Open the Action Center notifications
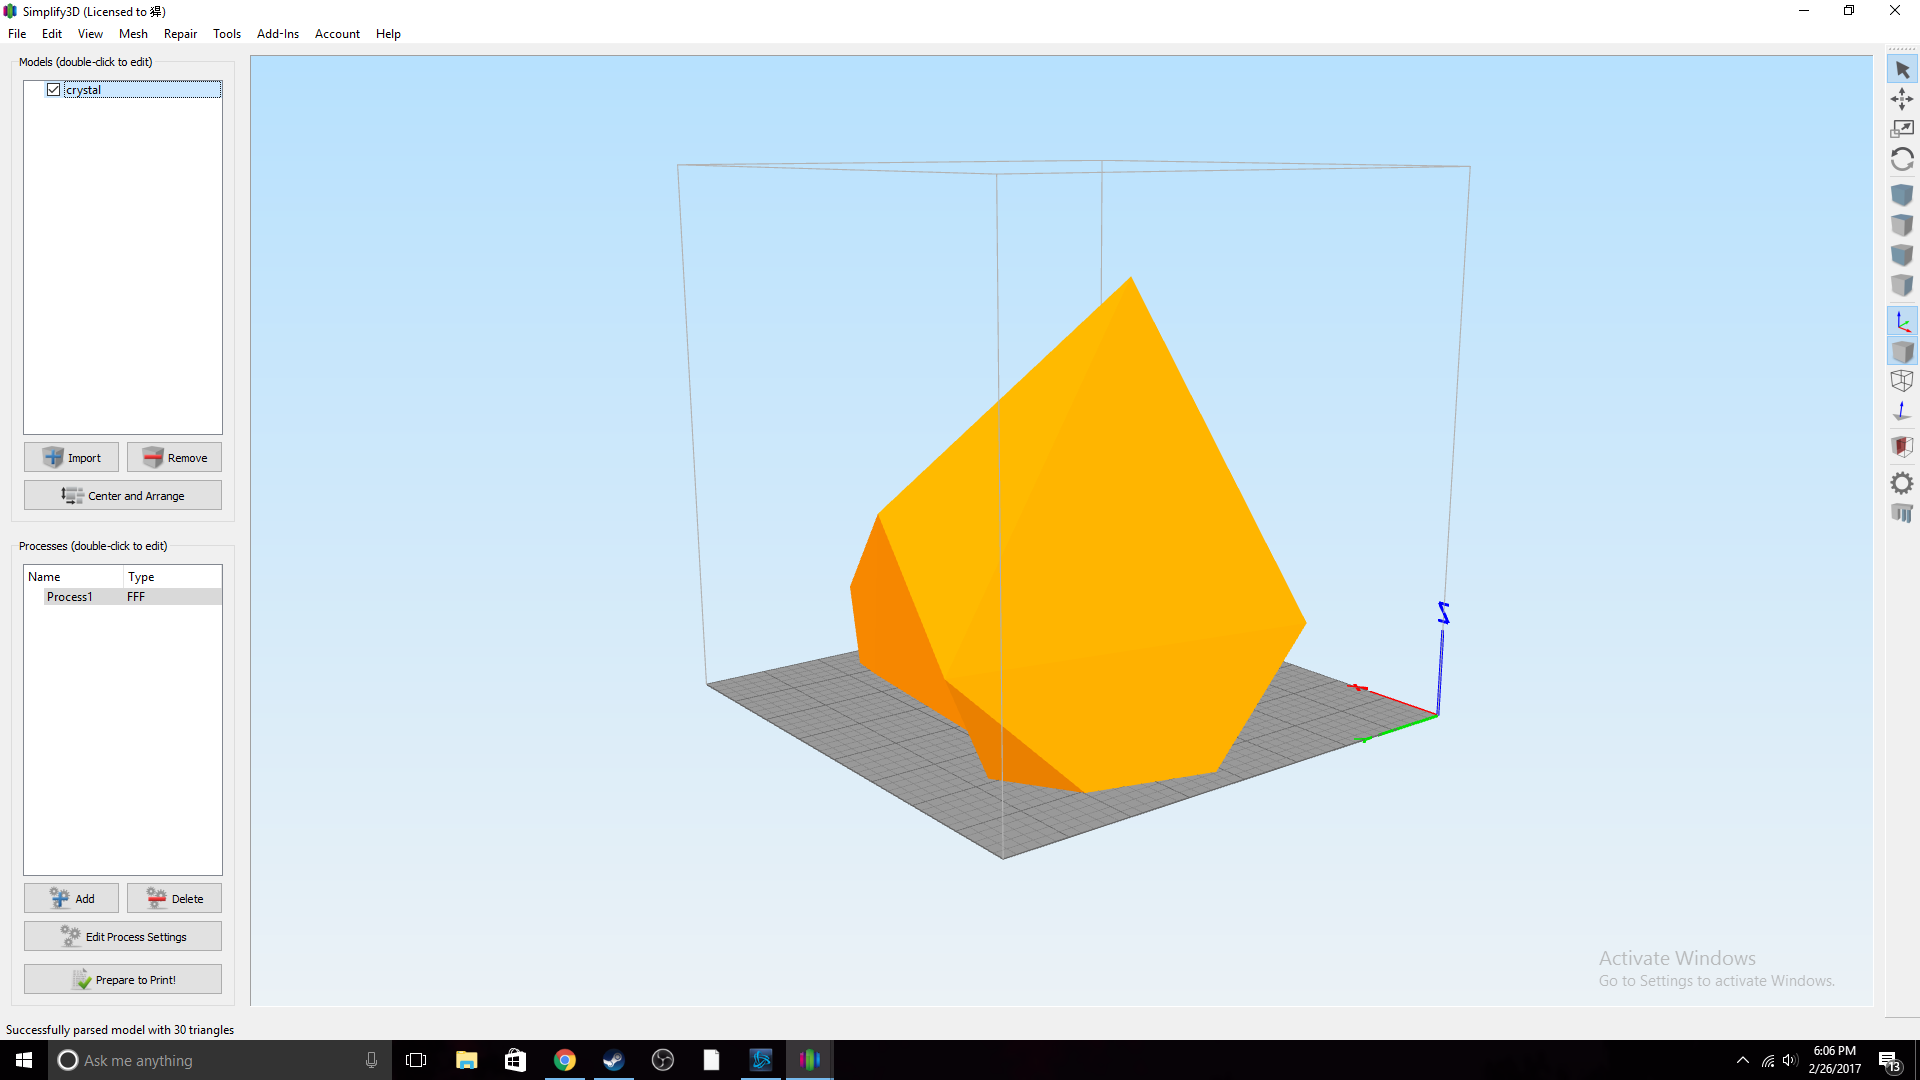The width and height of the screenshot is (1920, 1080). pos(1889,1060)
